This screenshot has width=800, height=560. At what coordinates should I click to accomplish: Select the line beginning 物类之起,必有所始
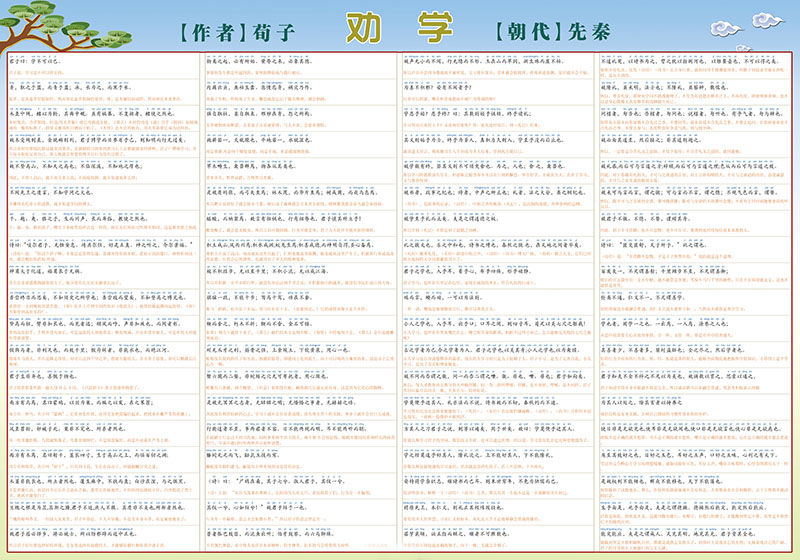[x=259, y=61]
